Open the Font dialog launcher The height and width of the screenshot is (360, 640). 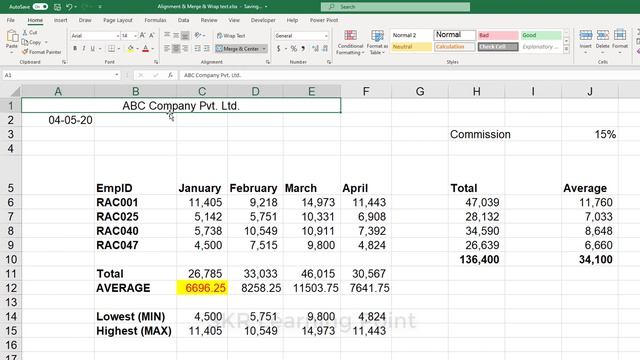[156, 62]
